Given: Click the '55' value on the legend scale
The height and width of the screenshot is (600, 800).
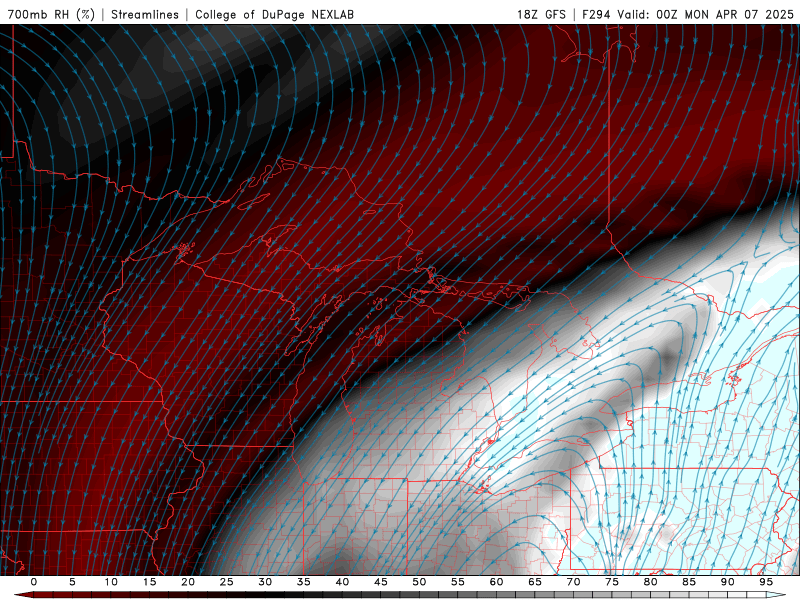Looking at the screenshot, I should point(458,582).
